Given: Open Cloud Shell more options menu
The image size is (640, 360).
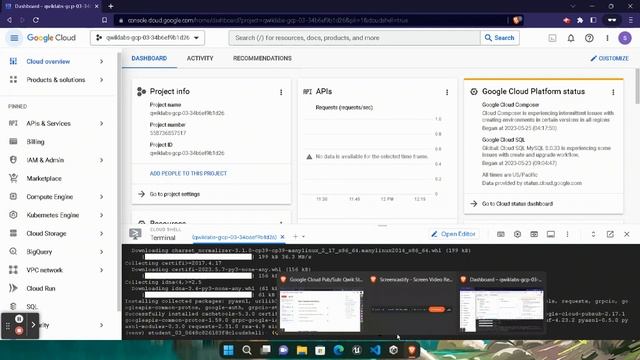Looking at the screenshot, I should click(x=567, y=234).
